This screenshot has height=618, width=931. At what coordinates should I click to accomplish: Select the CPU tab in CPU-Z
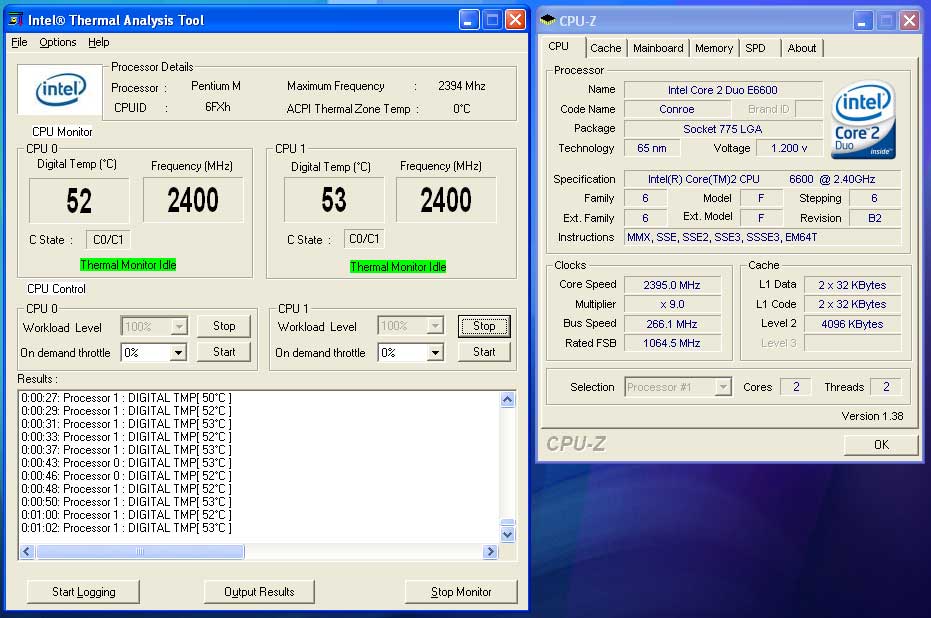pos(558,46)
